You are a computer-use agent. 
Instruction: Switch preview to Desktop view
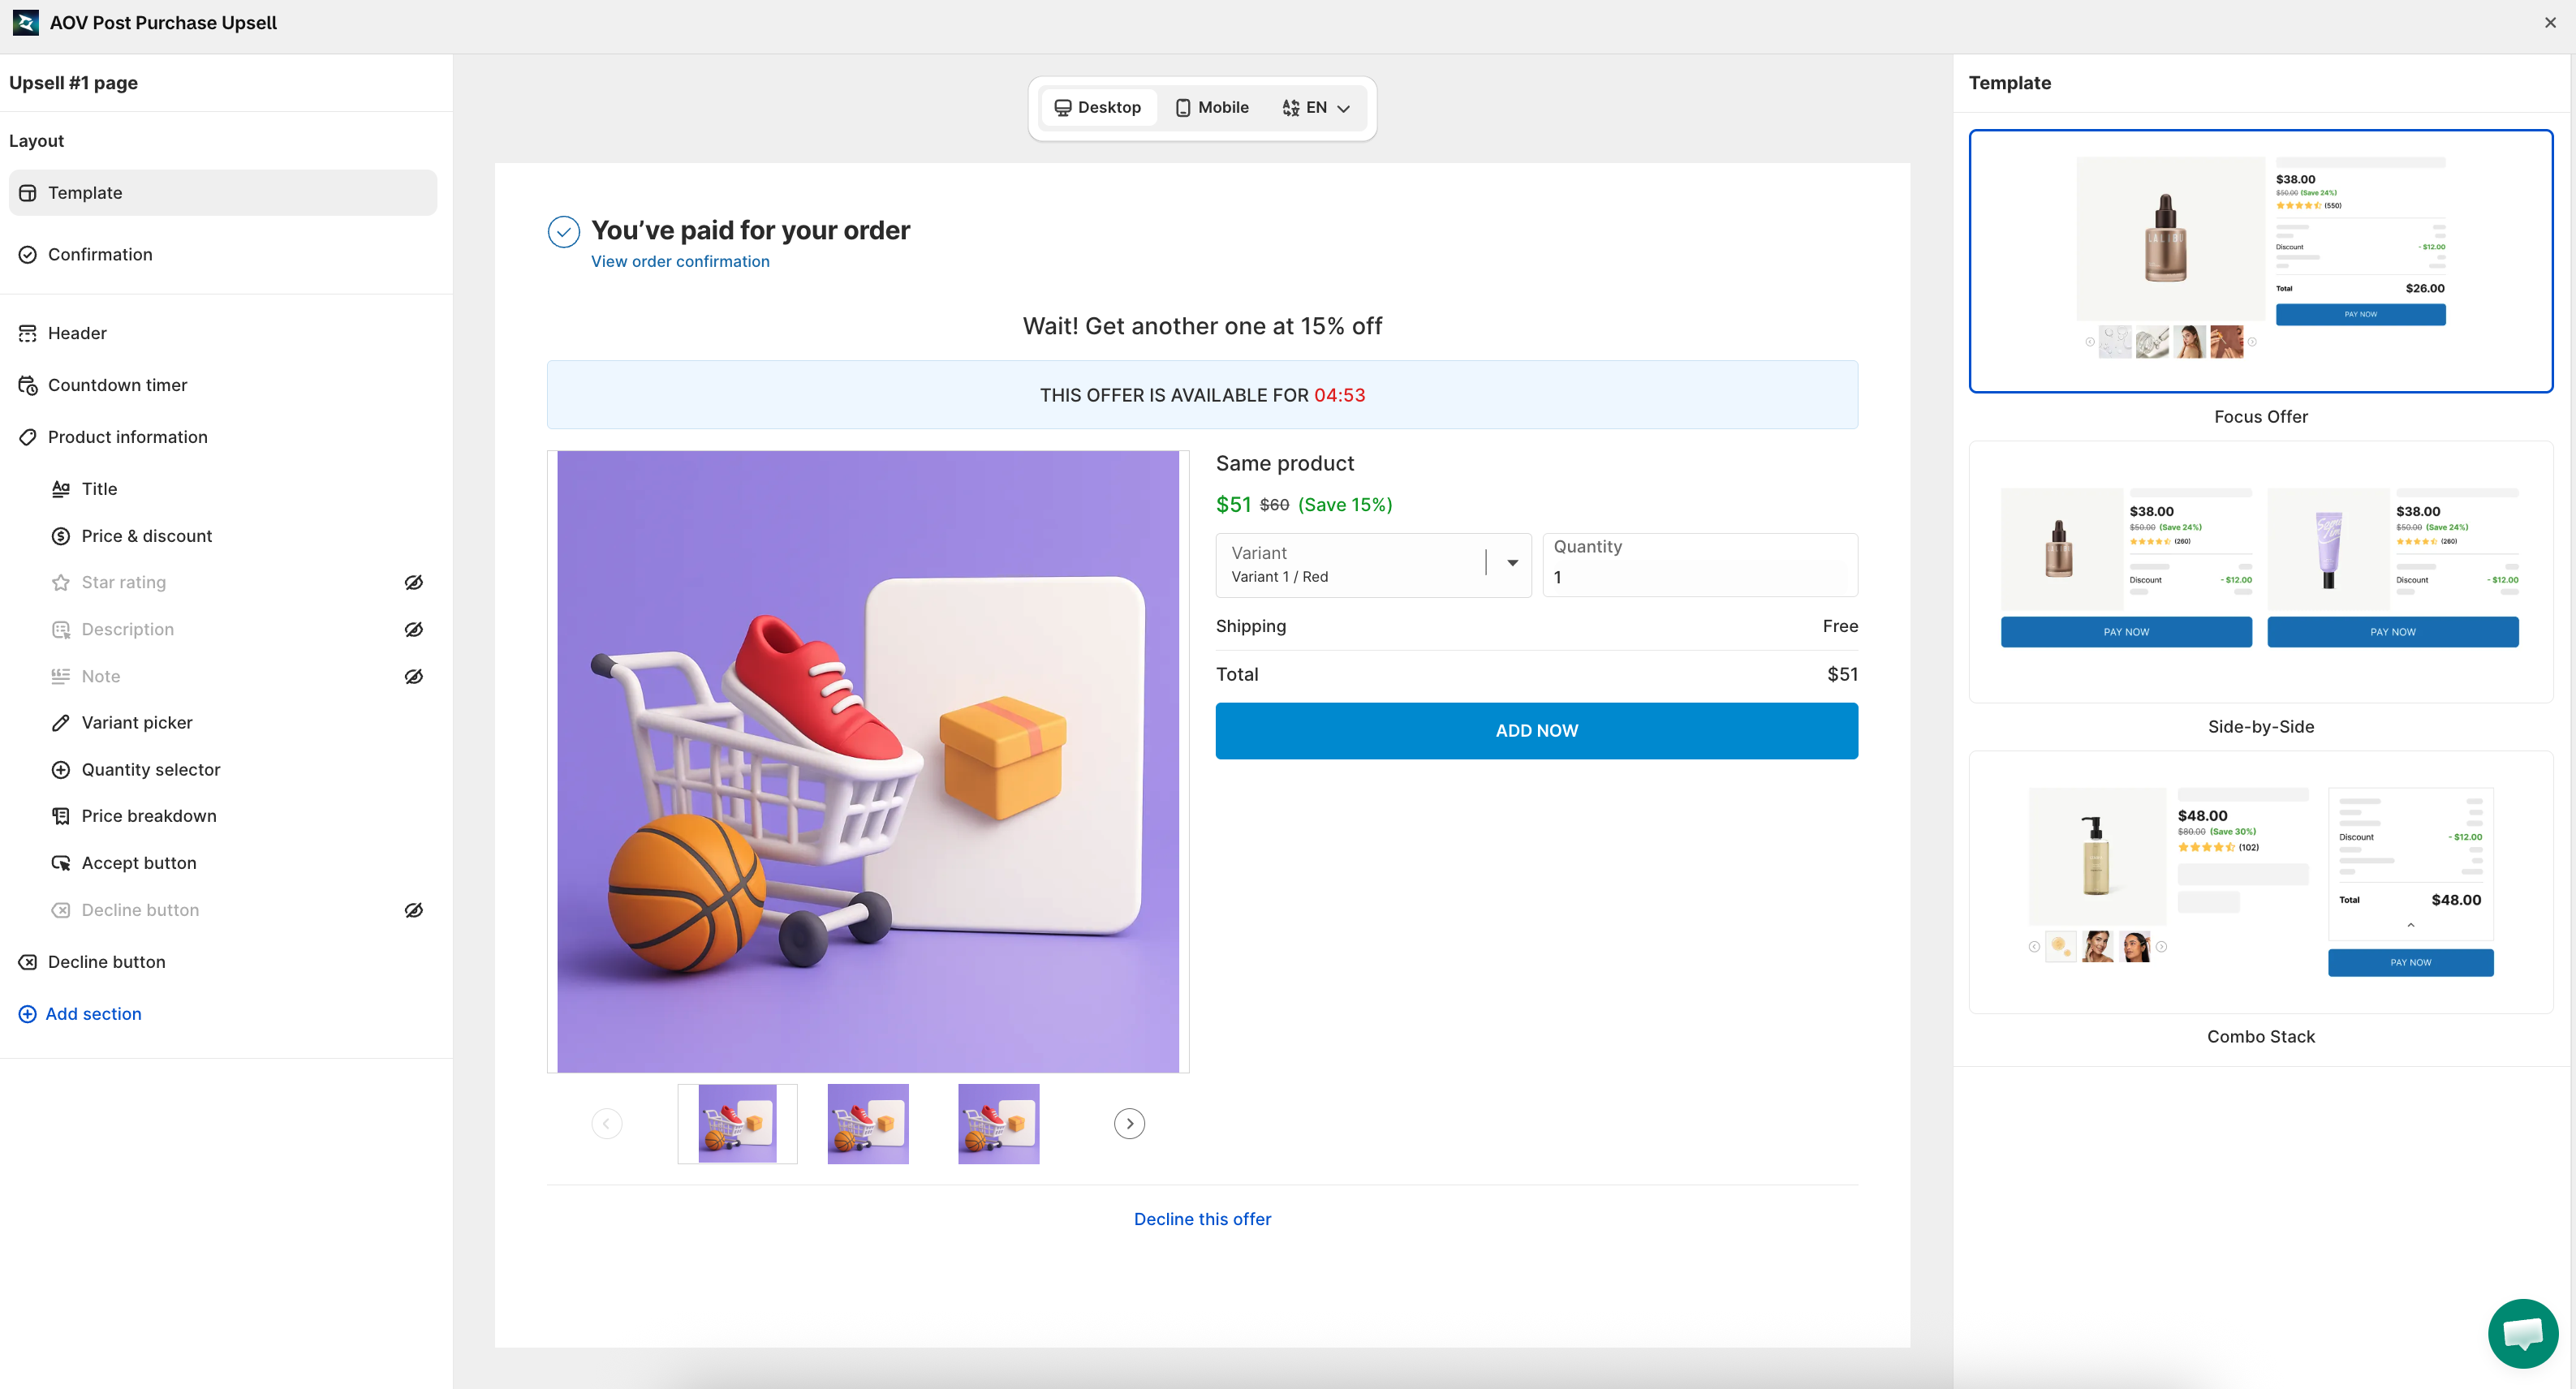(x=1097, y=108)
